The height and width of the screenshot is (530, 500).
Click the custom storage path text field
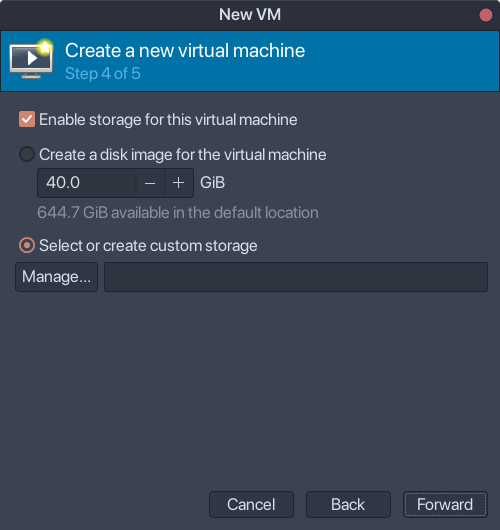(296, 277)
